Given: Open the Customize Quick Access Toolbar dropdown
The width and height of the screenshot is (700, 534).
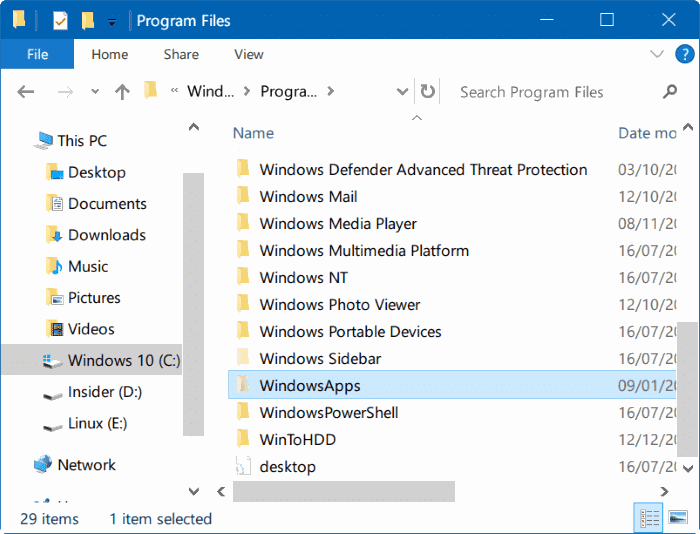Looking at the screenshot, I should click(x=112, y=21).
